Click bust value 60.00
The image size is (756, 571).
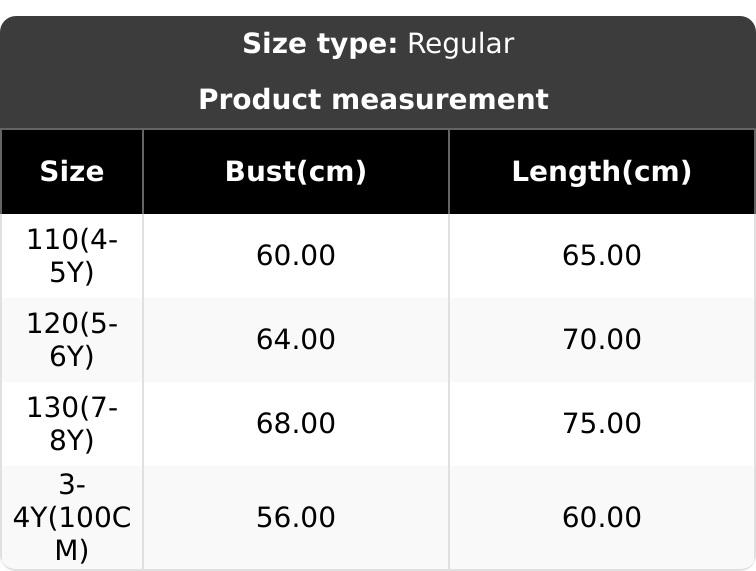point(296,256)
